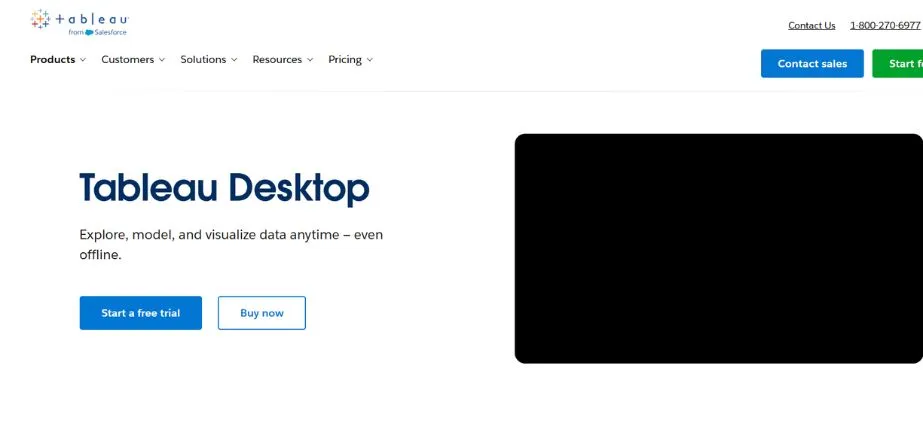Open the Products menu

(58, 59)
